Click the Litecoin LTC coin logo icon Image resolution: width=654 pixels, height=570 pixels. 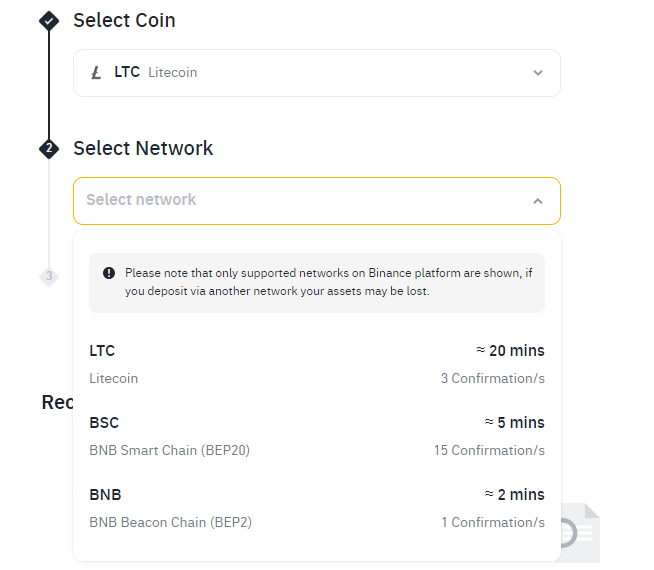point(96,73)
